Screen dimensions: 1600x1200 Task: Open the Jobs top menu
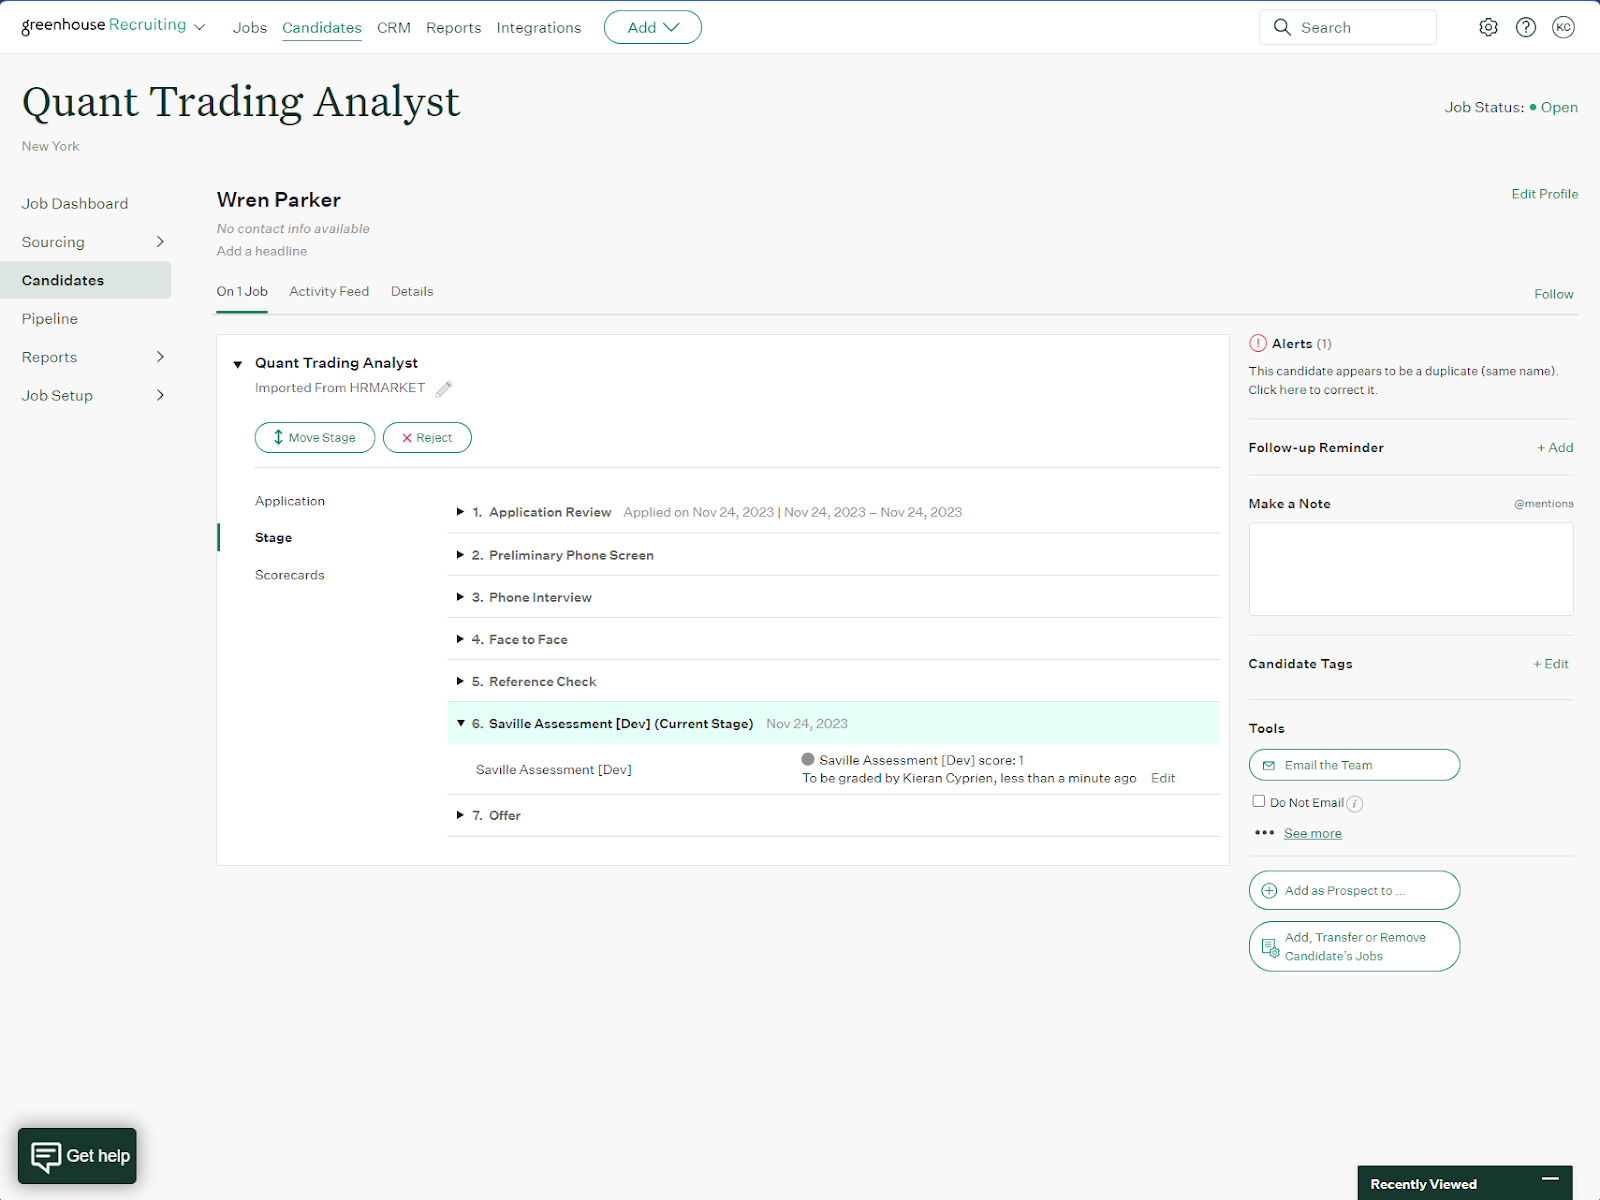coord(250,27)
